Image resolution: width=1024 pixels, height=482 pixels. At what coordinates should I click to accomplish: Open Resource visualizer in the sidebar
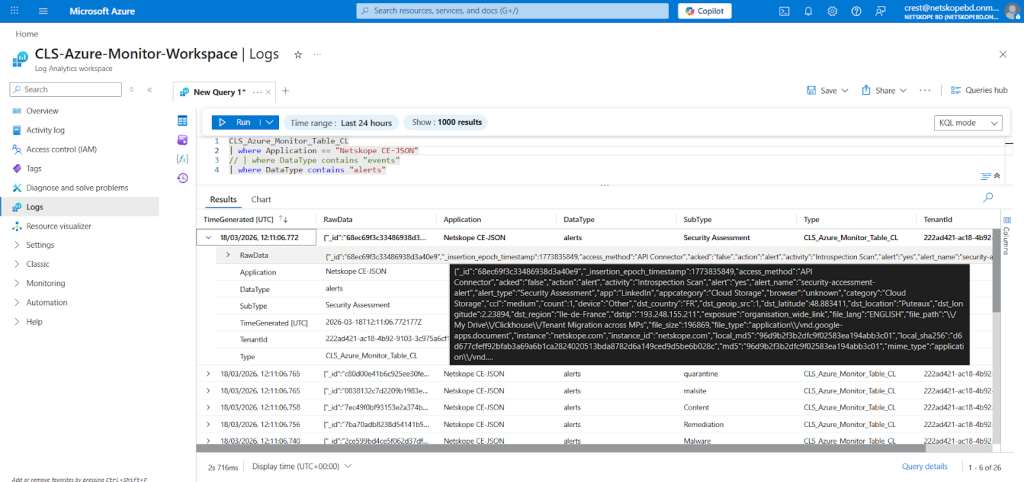coord(58,226)
